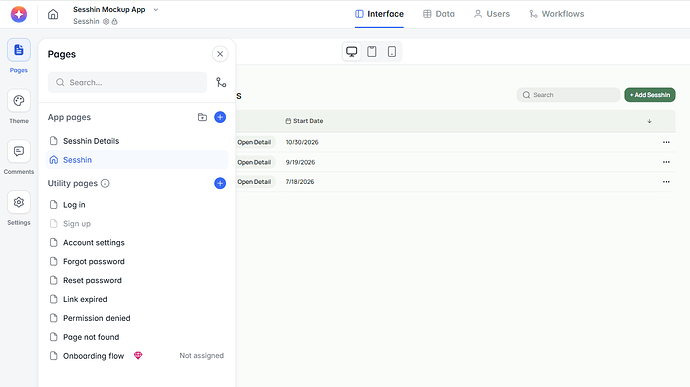
Task: Click the Add Sesshin button
Action: (x=650, y=95)
